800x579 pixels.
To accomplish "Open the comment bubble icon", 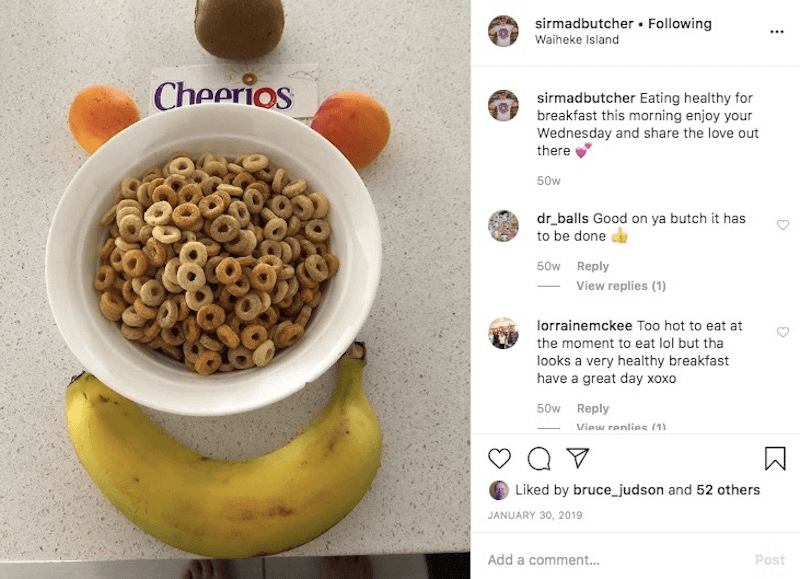I will 539,458.
